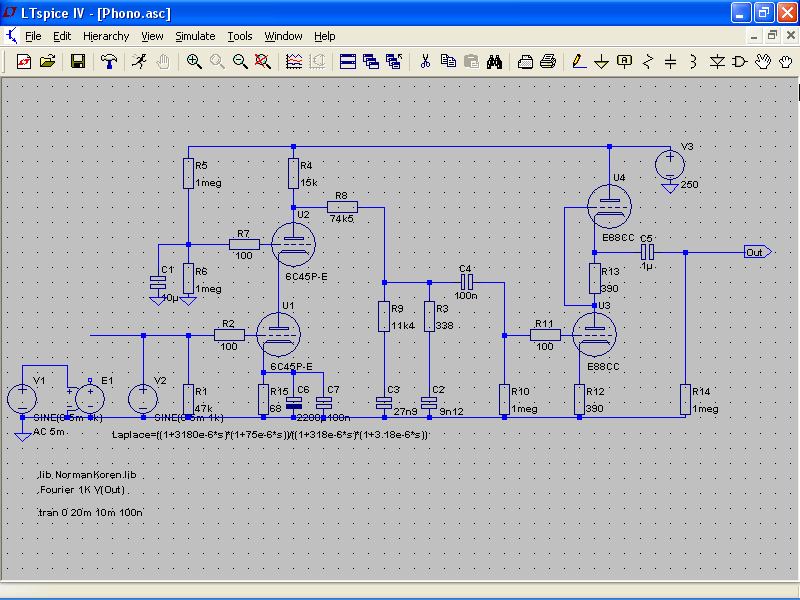Open the File menu
800x600 pixels.
[x=33, y=36]
